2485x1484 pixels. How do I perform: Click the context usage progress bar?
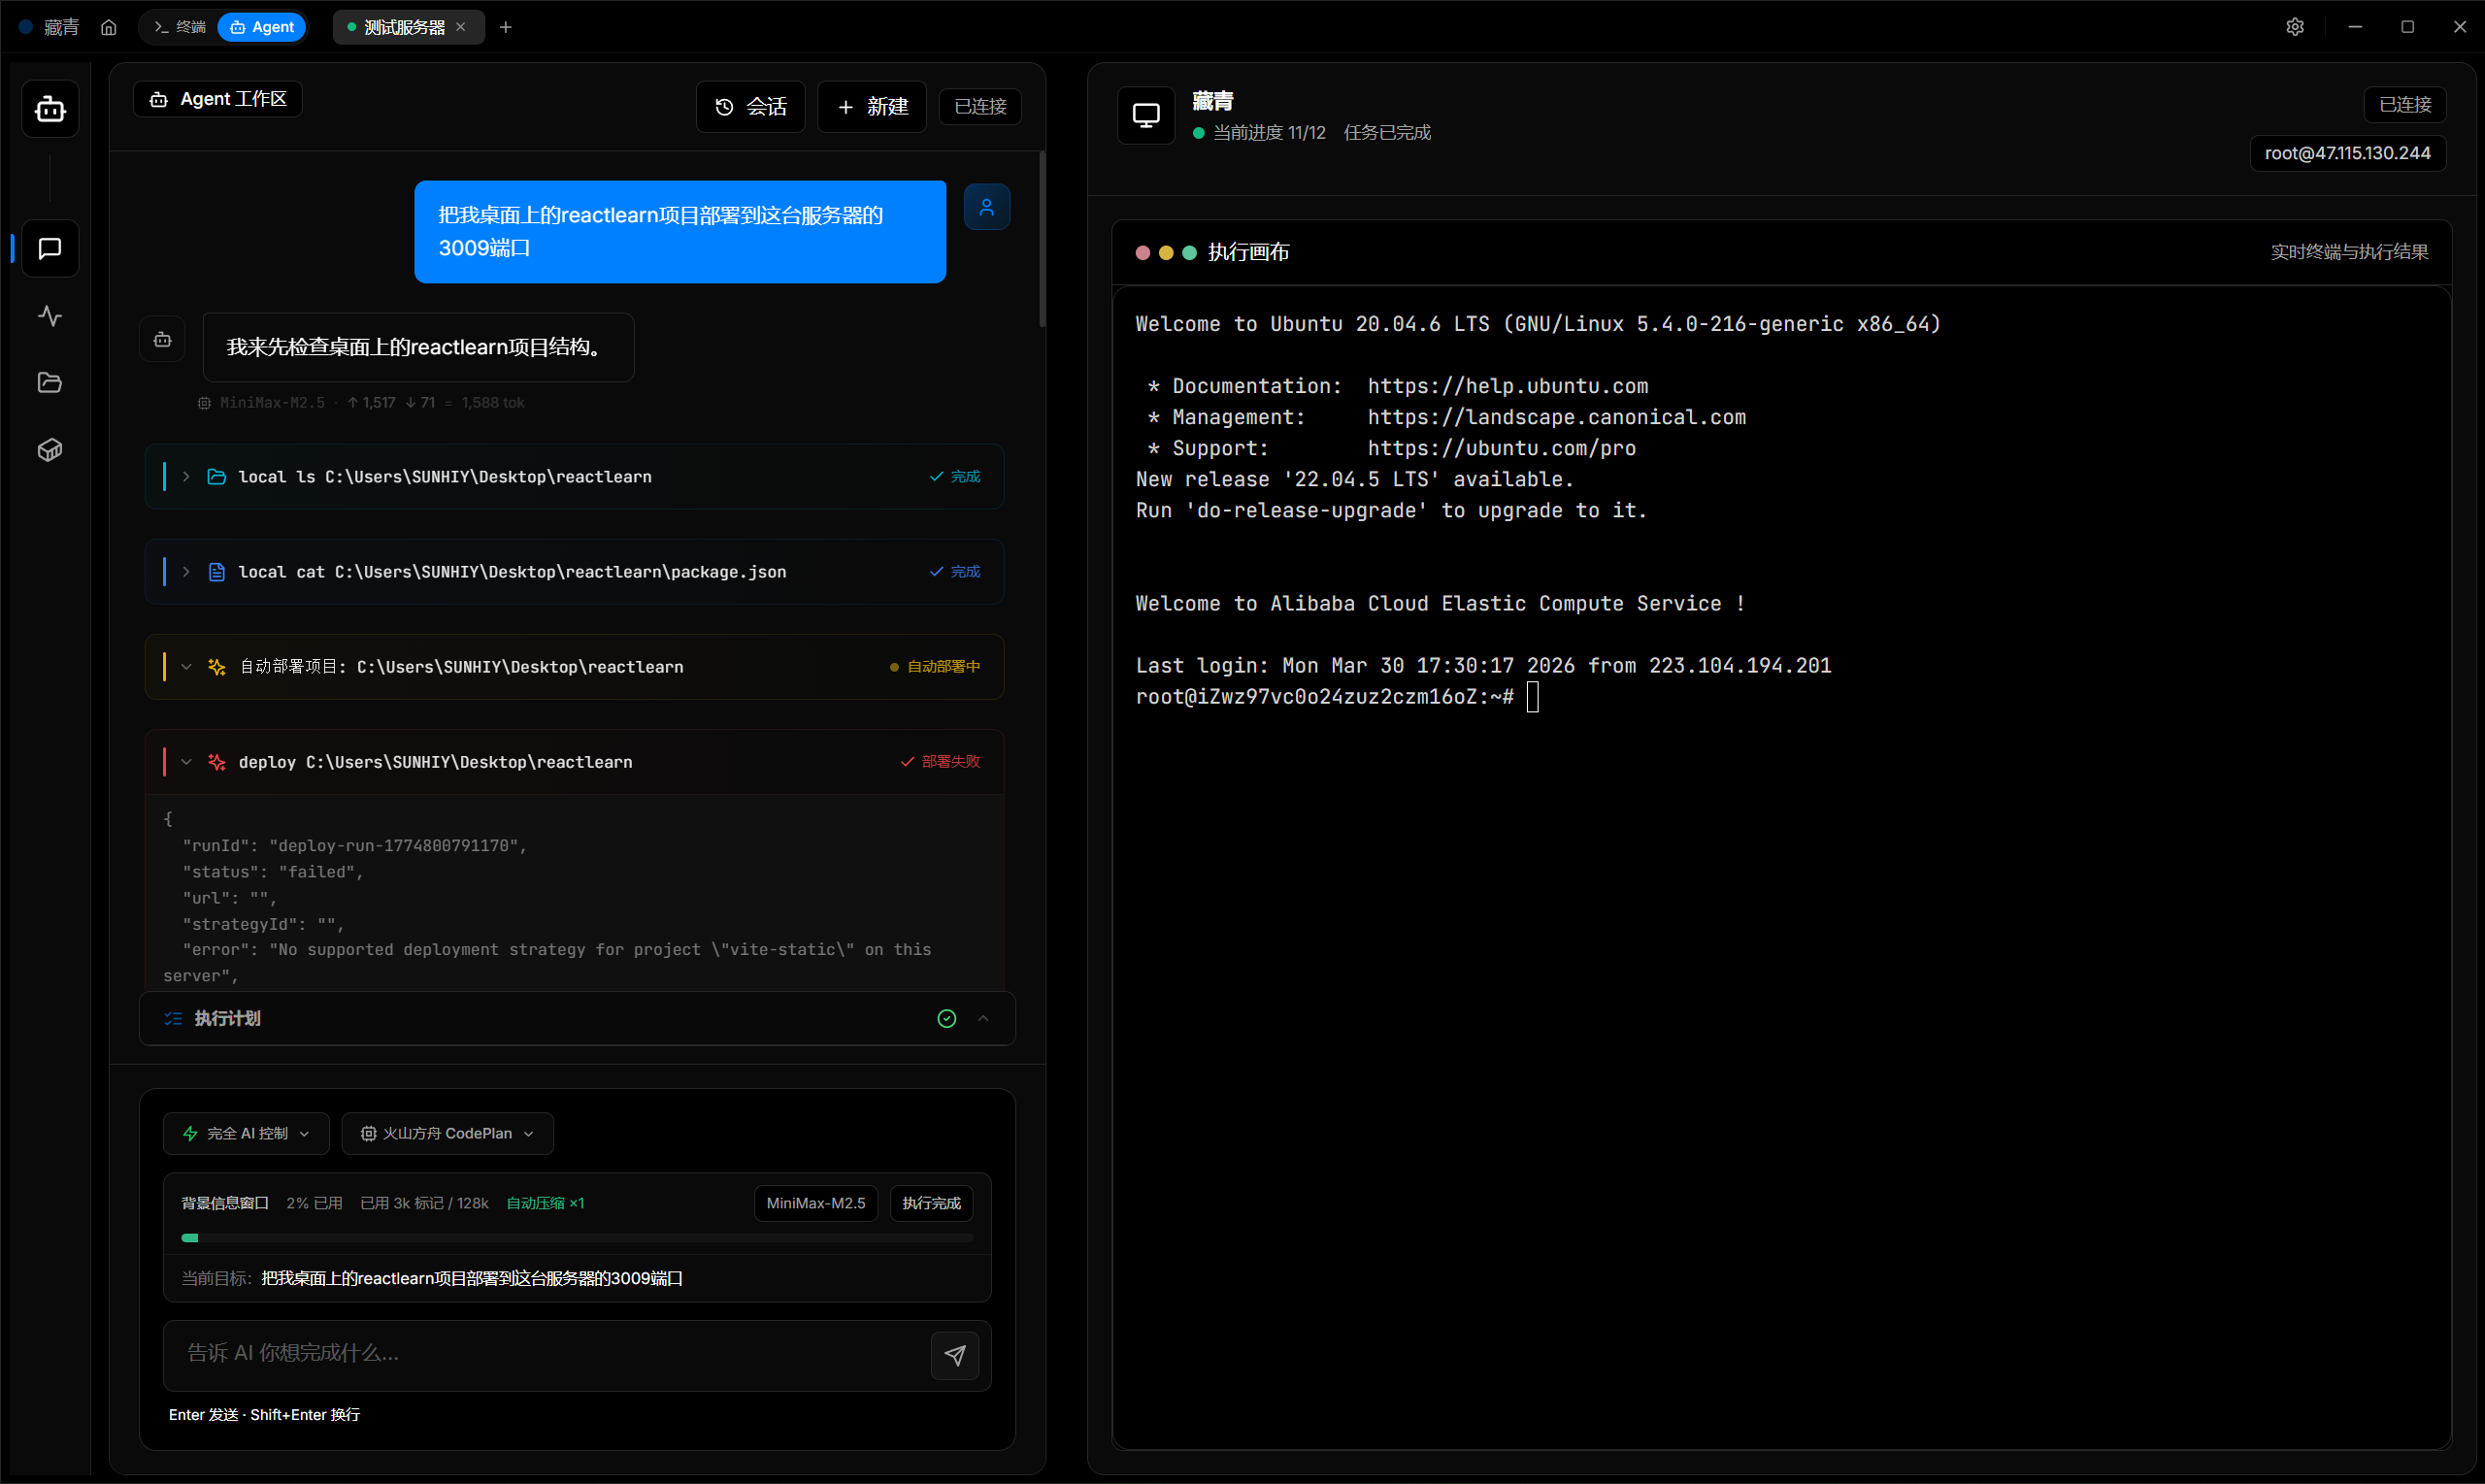(x=577, y=1238)
